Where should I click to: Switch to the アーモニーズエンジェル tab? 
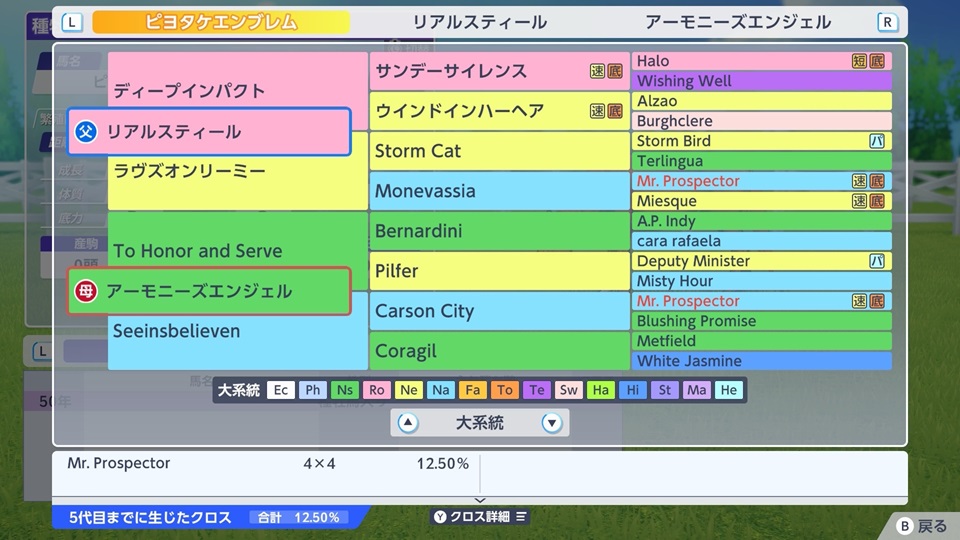[738, 23]
